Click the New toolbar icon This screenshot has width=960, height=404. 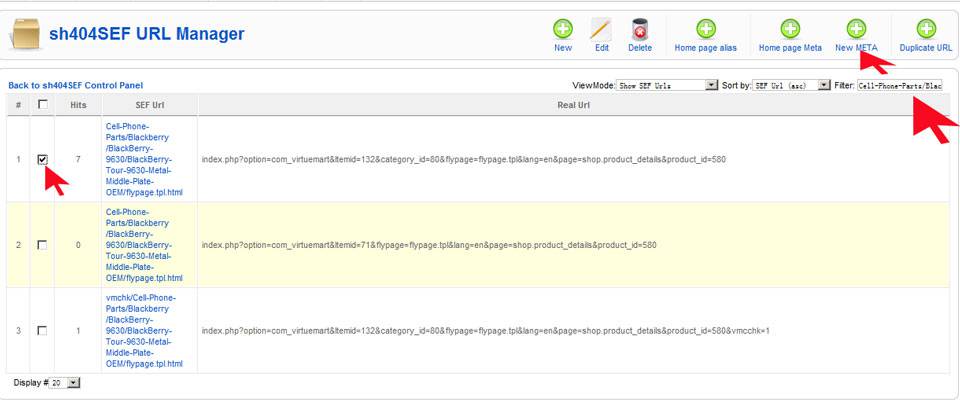(563, 30)
